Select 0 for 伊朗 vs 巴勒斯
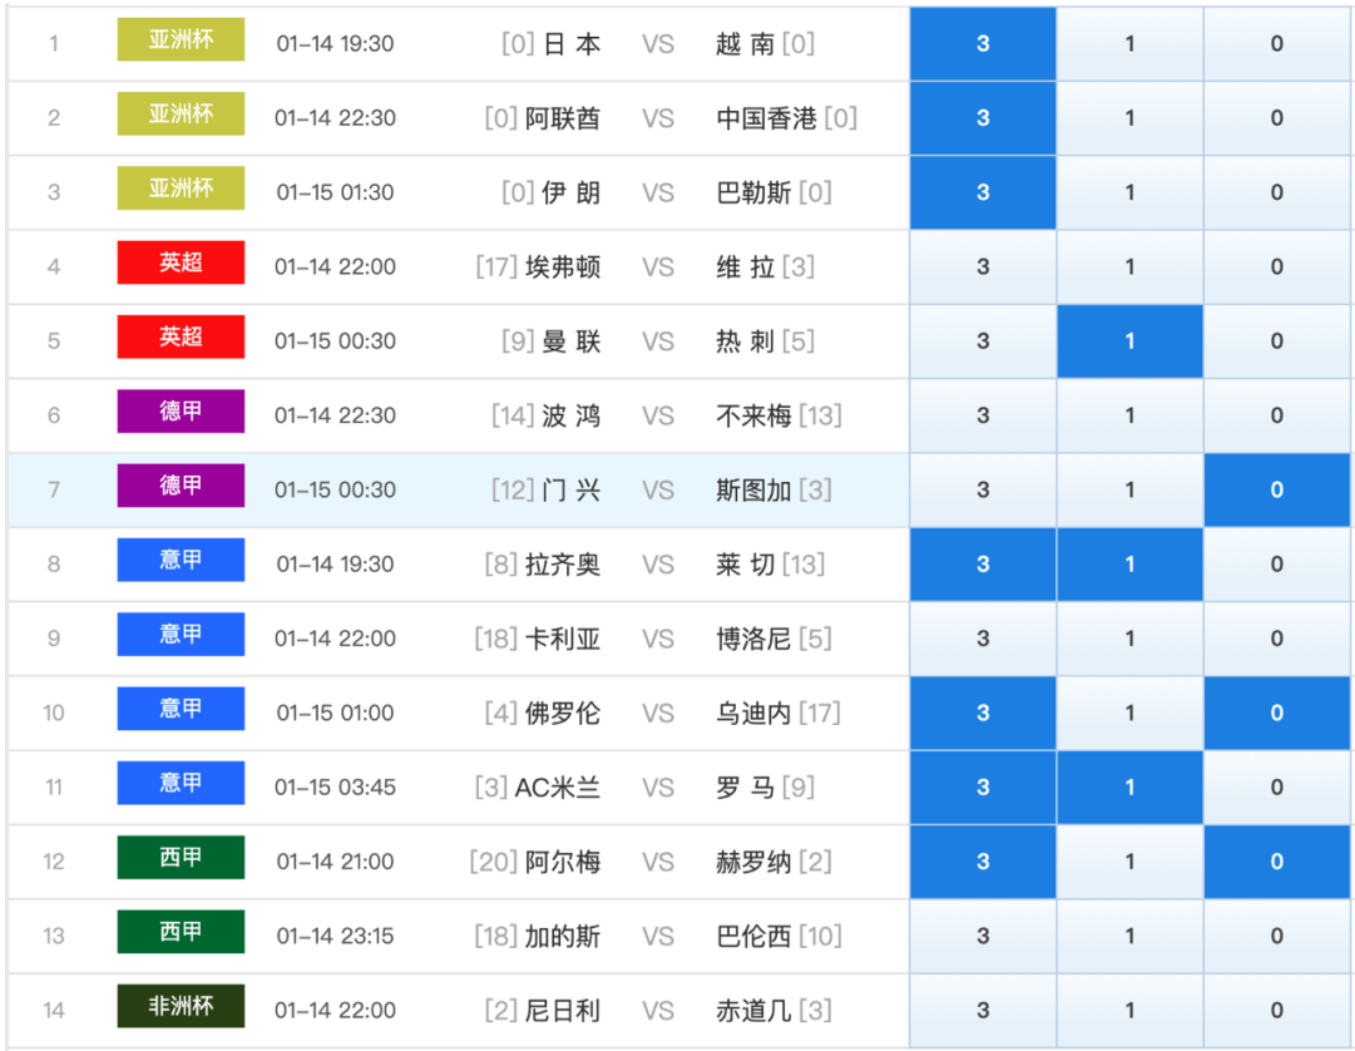The width and height of the screenshot is (1355, 1051). (x=1277, y=192)
